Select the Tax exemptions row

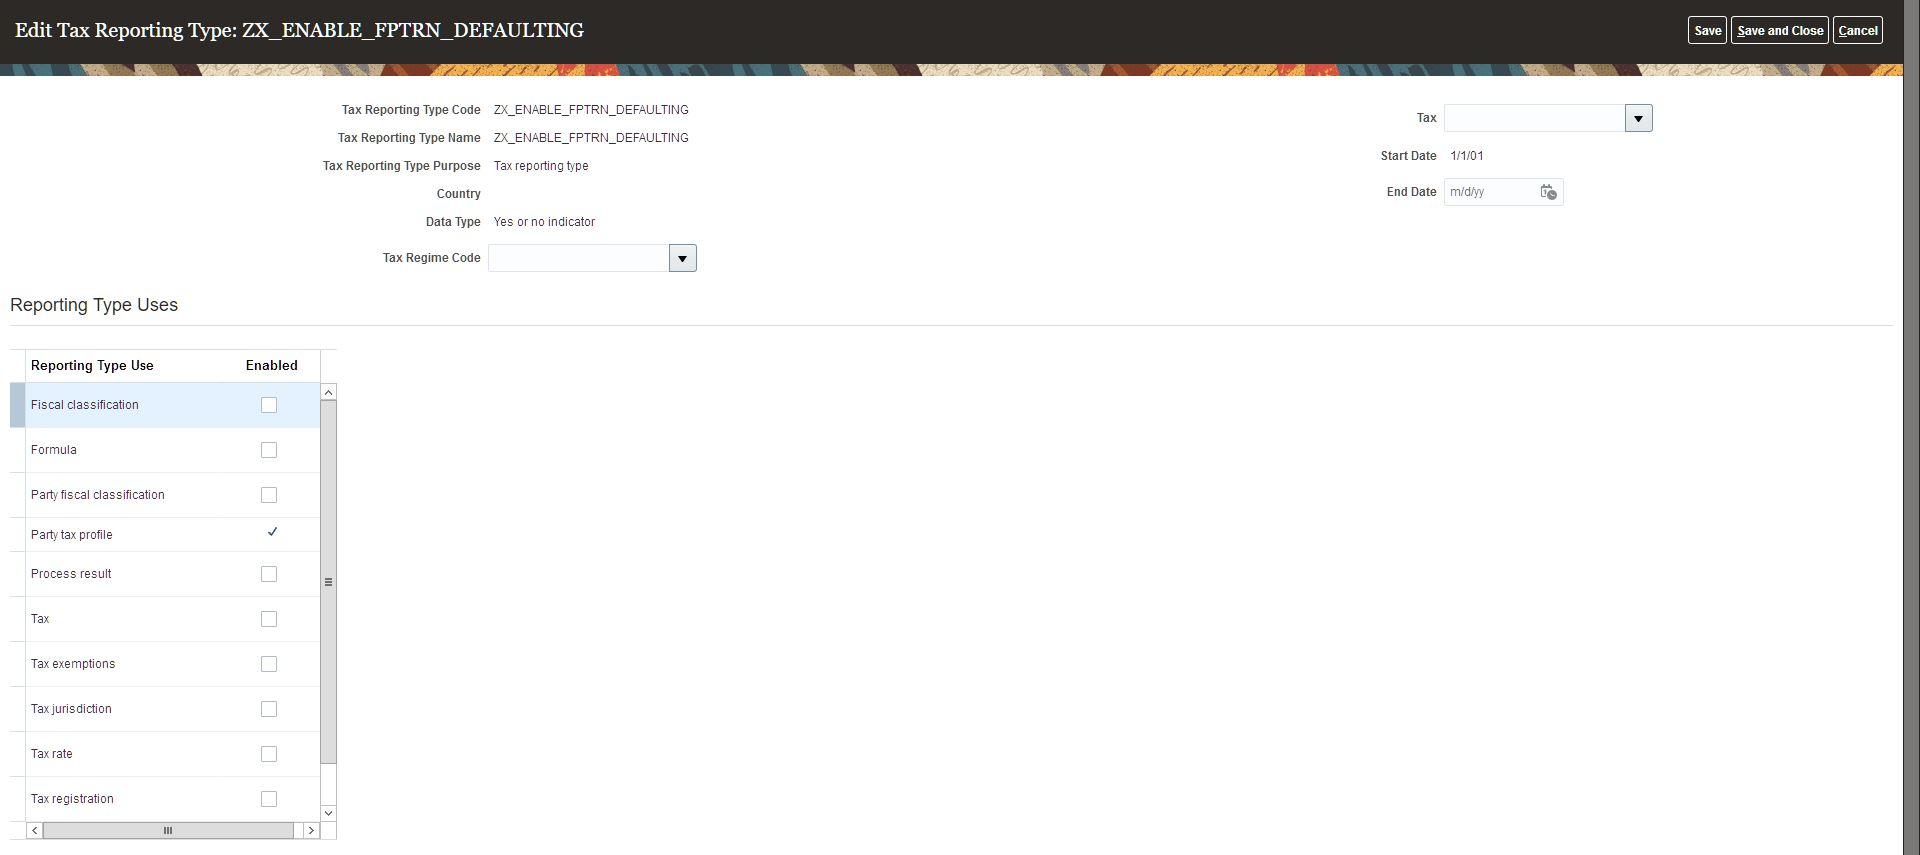165,664
